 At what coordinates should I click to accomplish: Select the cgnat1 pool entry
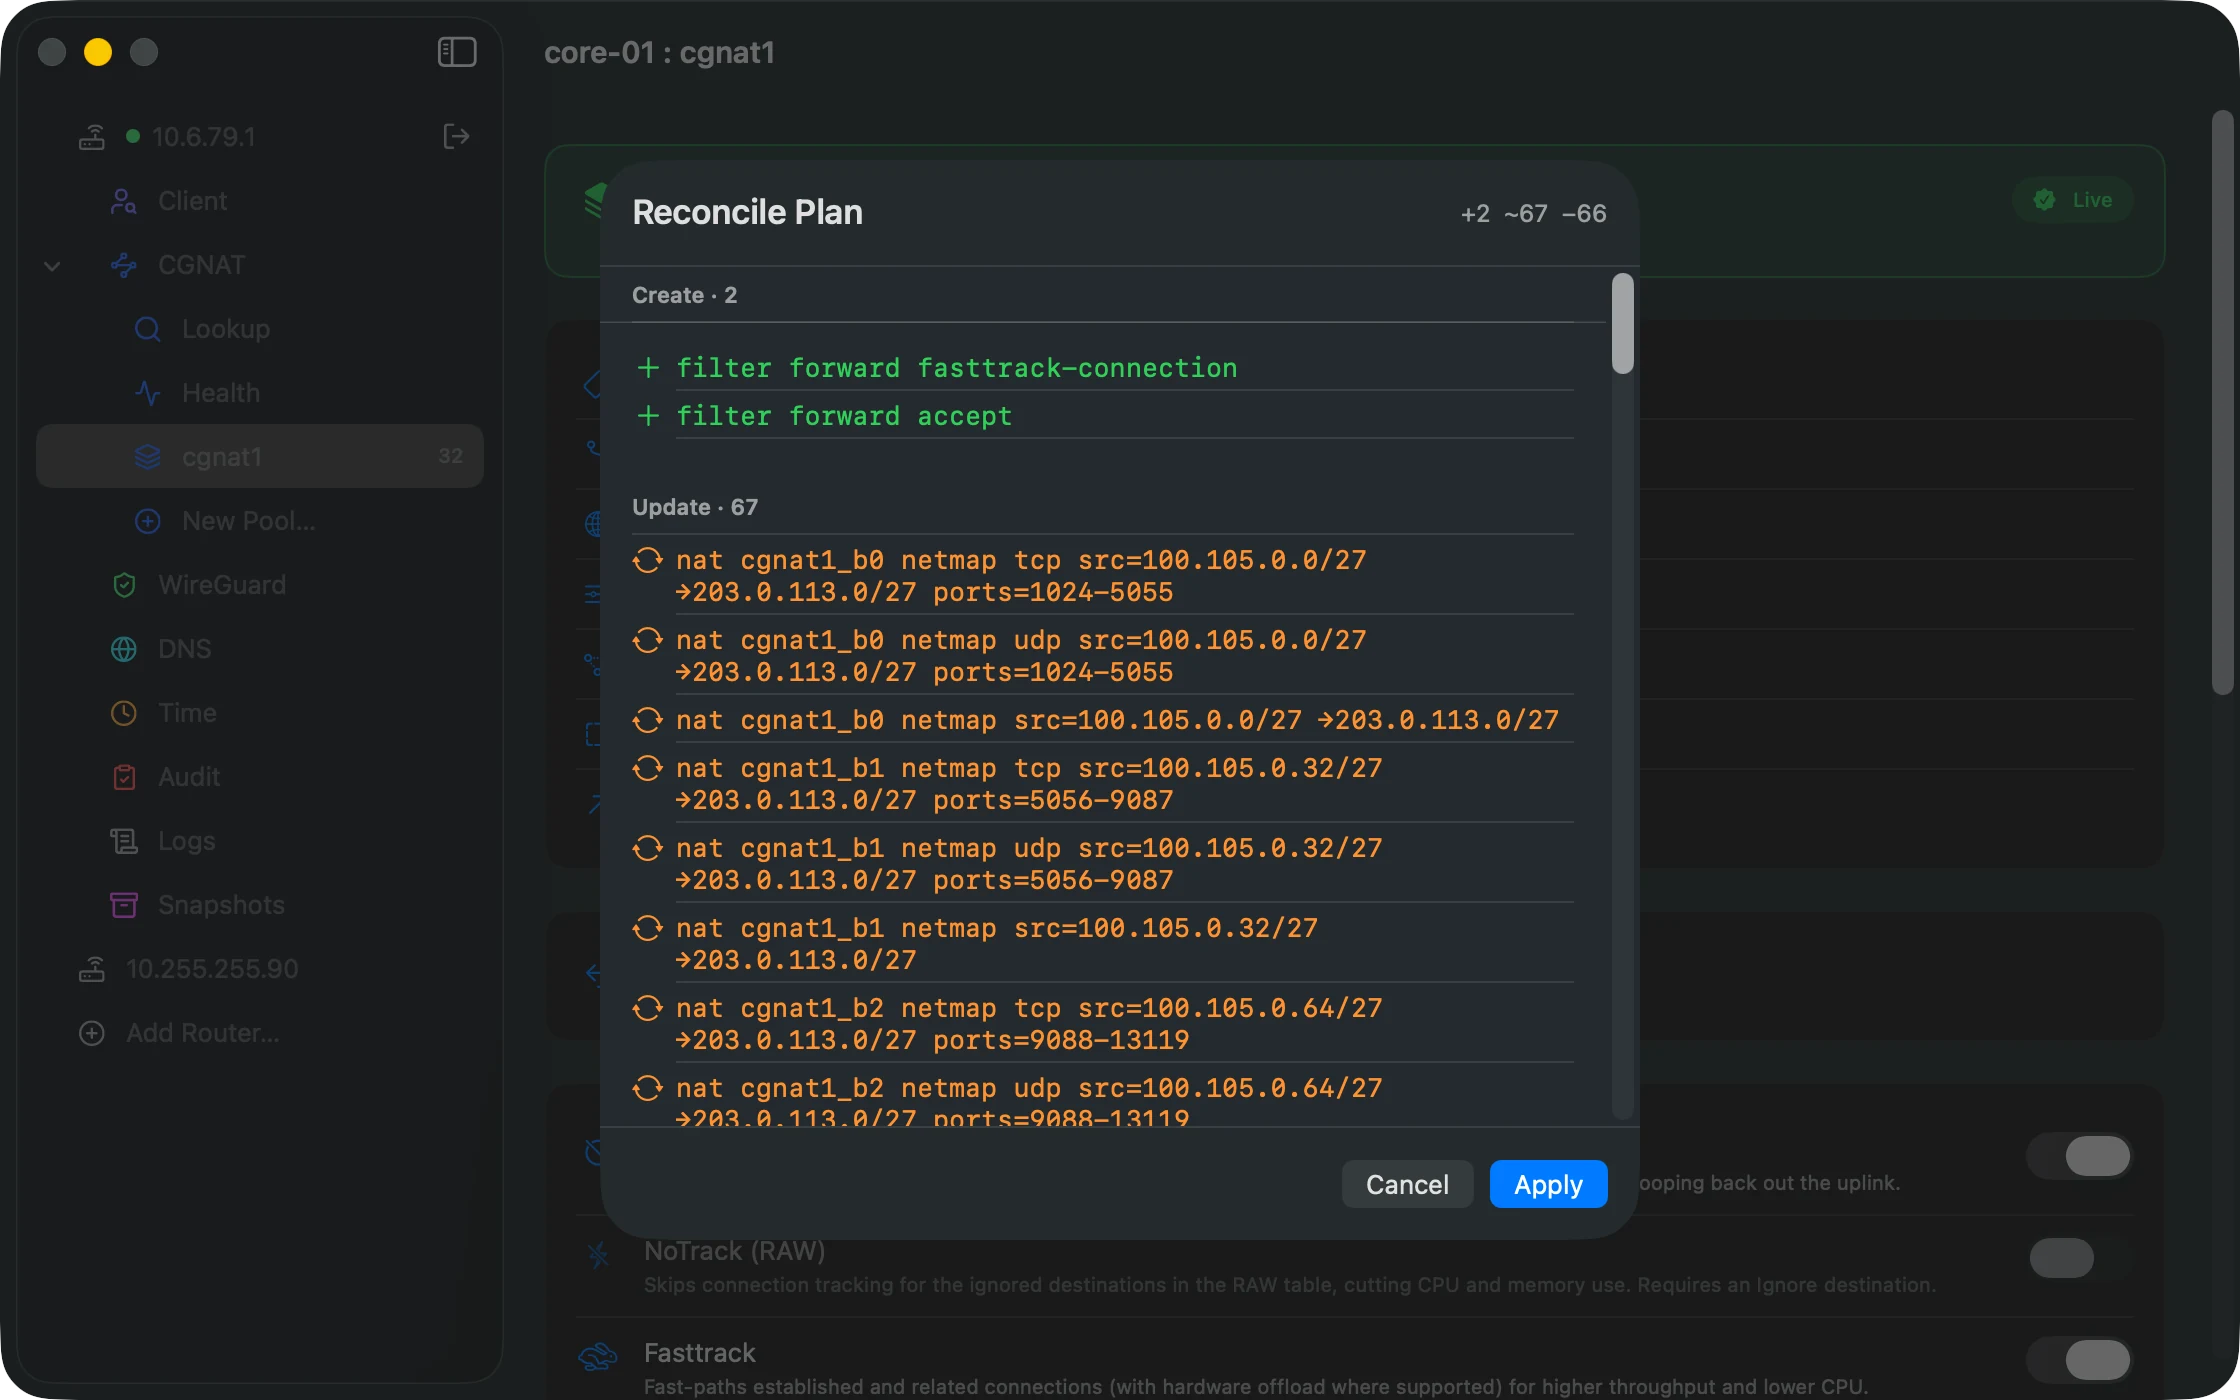pos(260,456)
